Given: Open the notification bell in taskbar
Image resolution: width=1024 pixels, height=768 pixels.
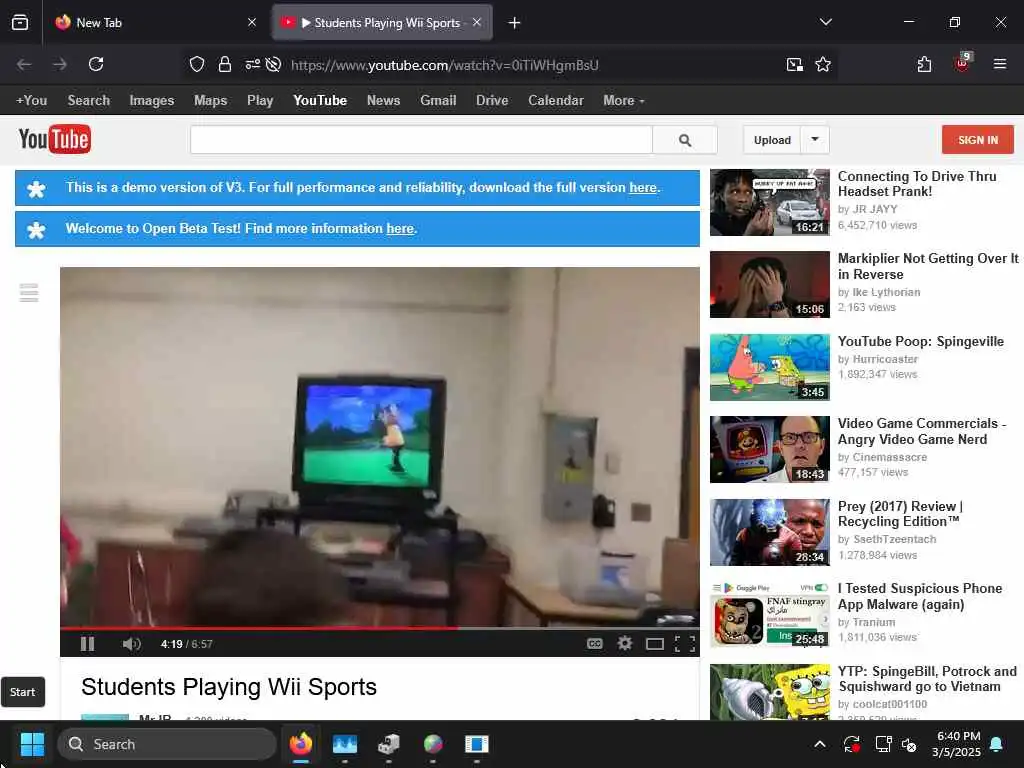Looking at the screenshot, I should pos(997,744).
